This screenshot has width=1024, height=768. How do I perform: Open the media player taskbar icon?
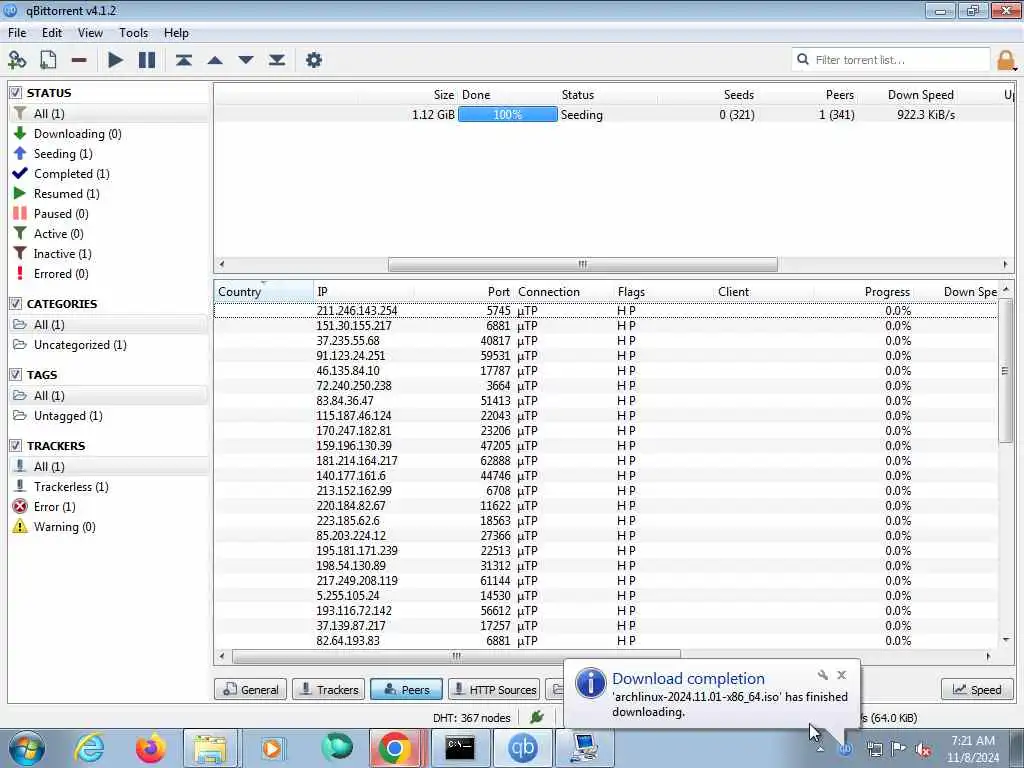[272, 748]
